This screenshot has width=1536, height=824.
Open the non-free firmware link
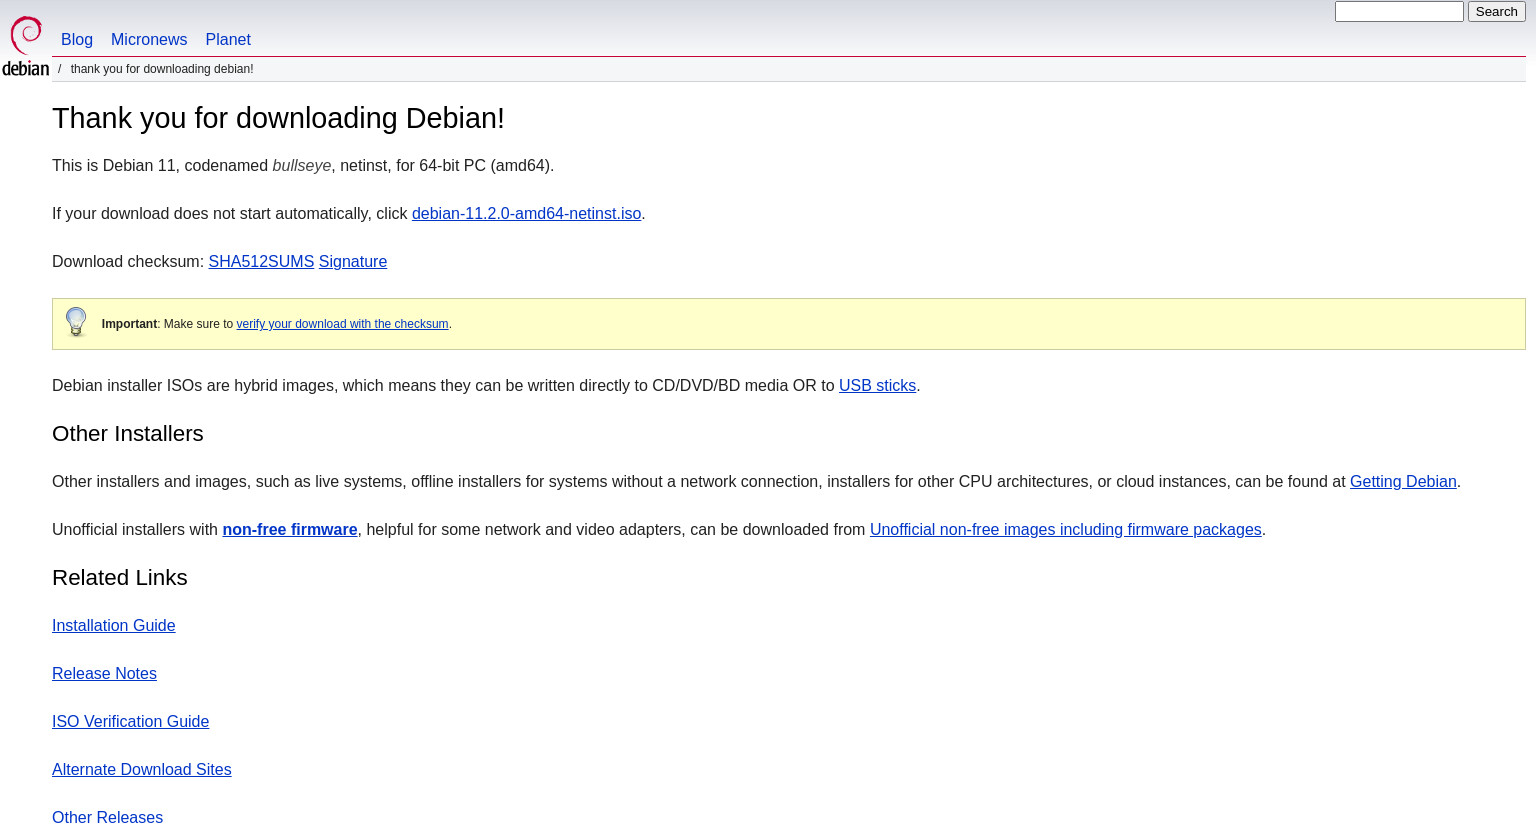[x=290, y=529]
